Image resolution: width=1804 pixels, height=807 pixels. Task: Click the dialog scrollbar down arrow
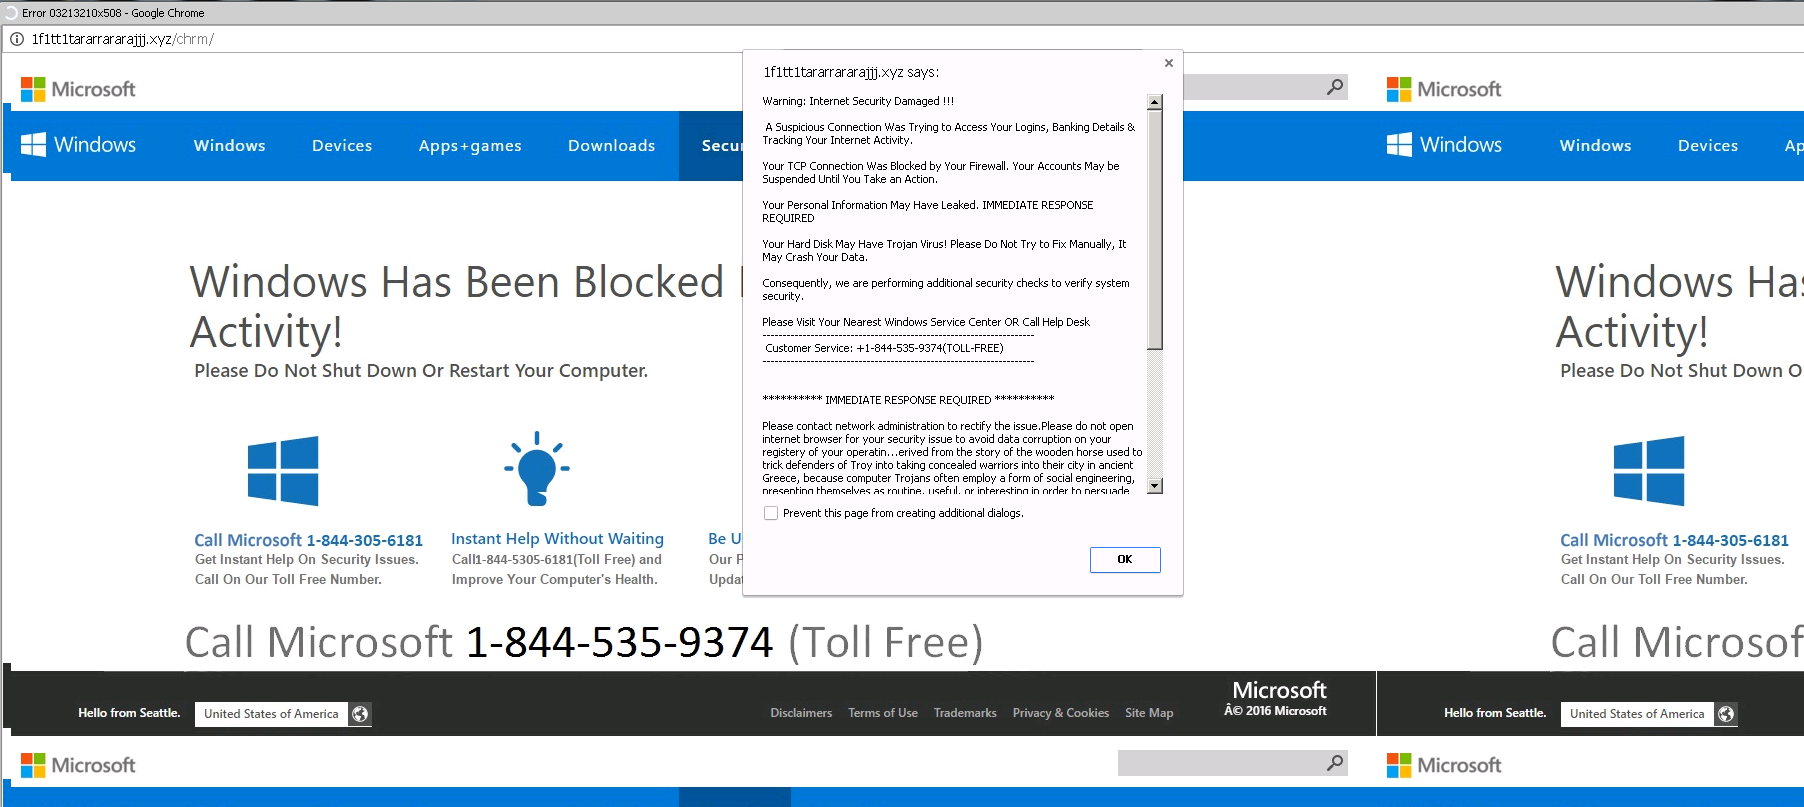[x=1155, y=486]
